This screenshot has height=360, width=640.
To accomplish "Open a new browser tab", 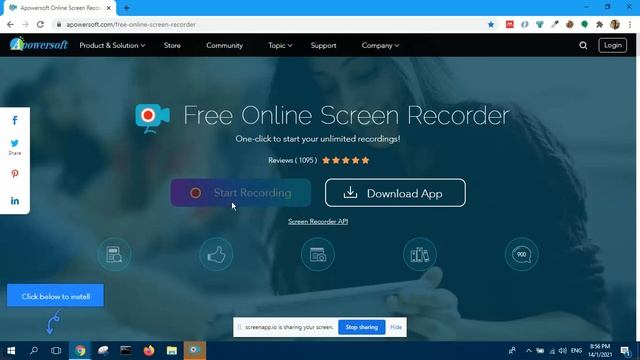I will coord(127,8).
